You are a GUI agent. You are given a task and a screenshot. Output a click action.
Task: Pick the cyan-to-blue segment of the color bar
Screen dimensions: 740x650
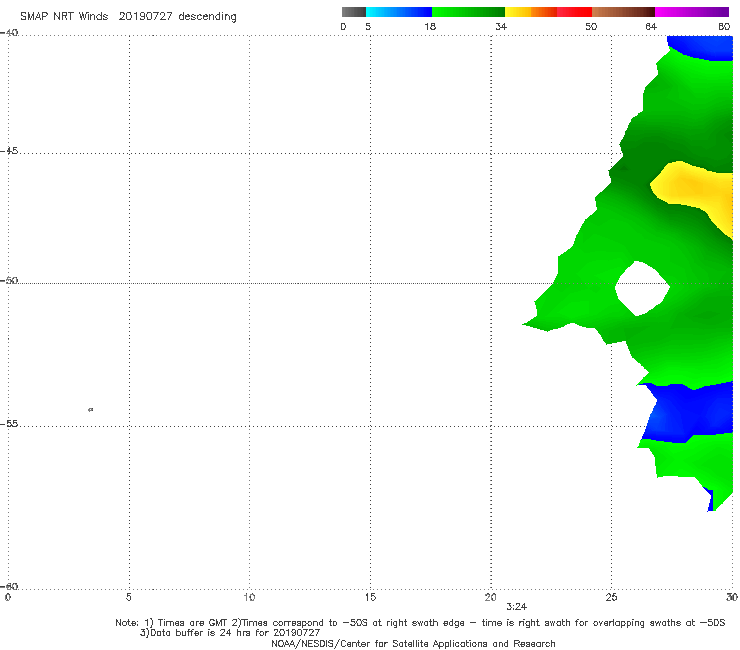[x=399, y=12]
